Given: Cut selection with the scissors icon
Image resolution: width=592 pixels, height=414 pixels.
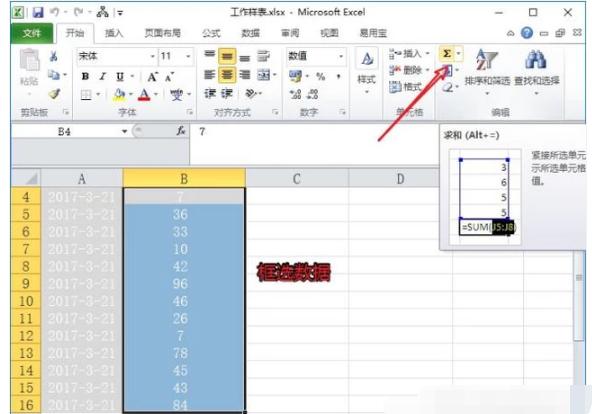Looking at the screenshot, I should tap(54, 56).
